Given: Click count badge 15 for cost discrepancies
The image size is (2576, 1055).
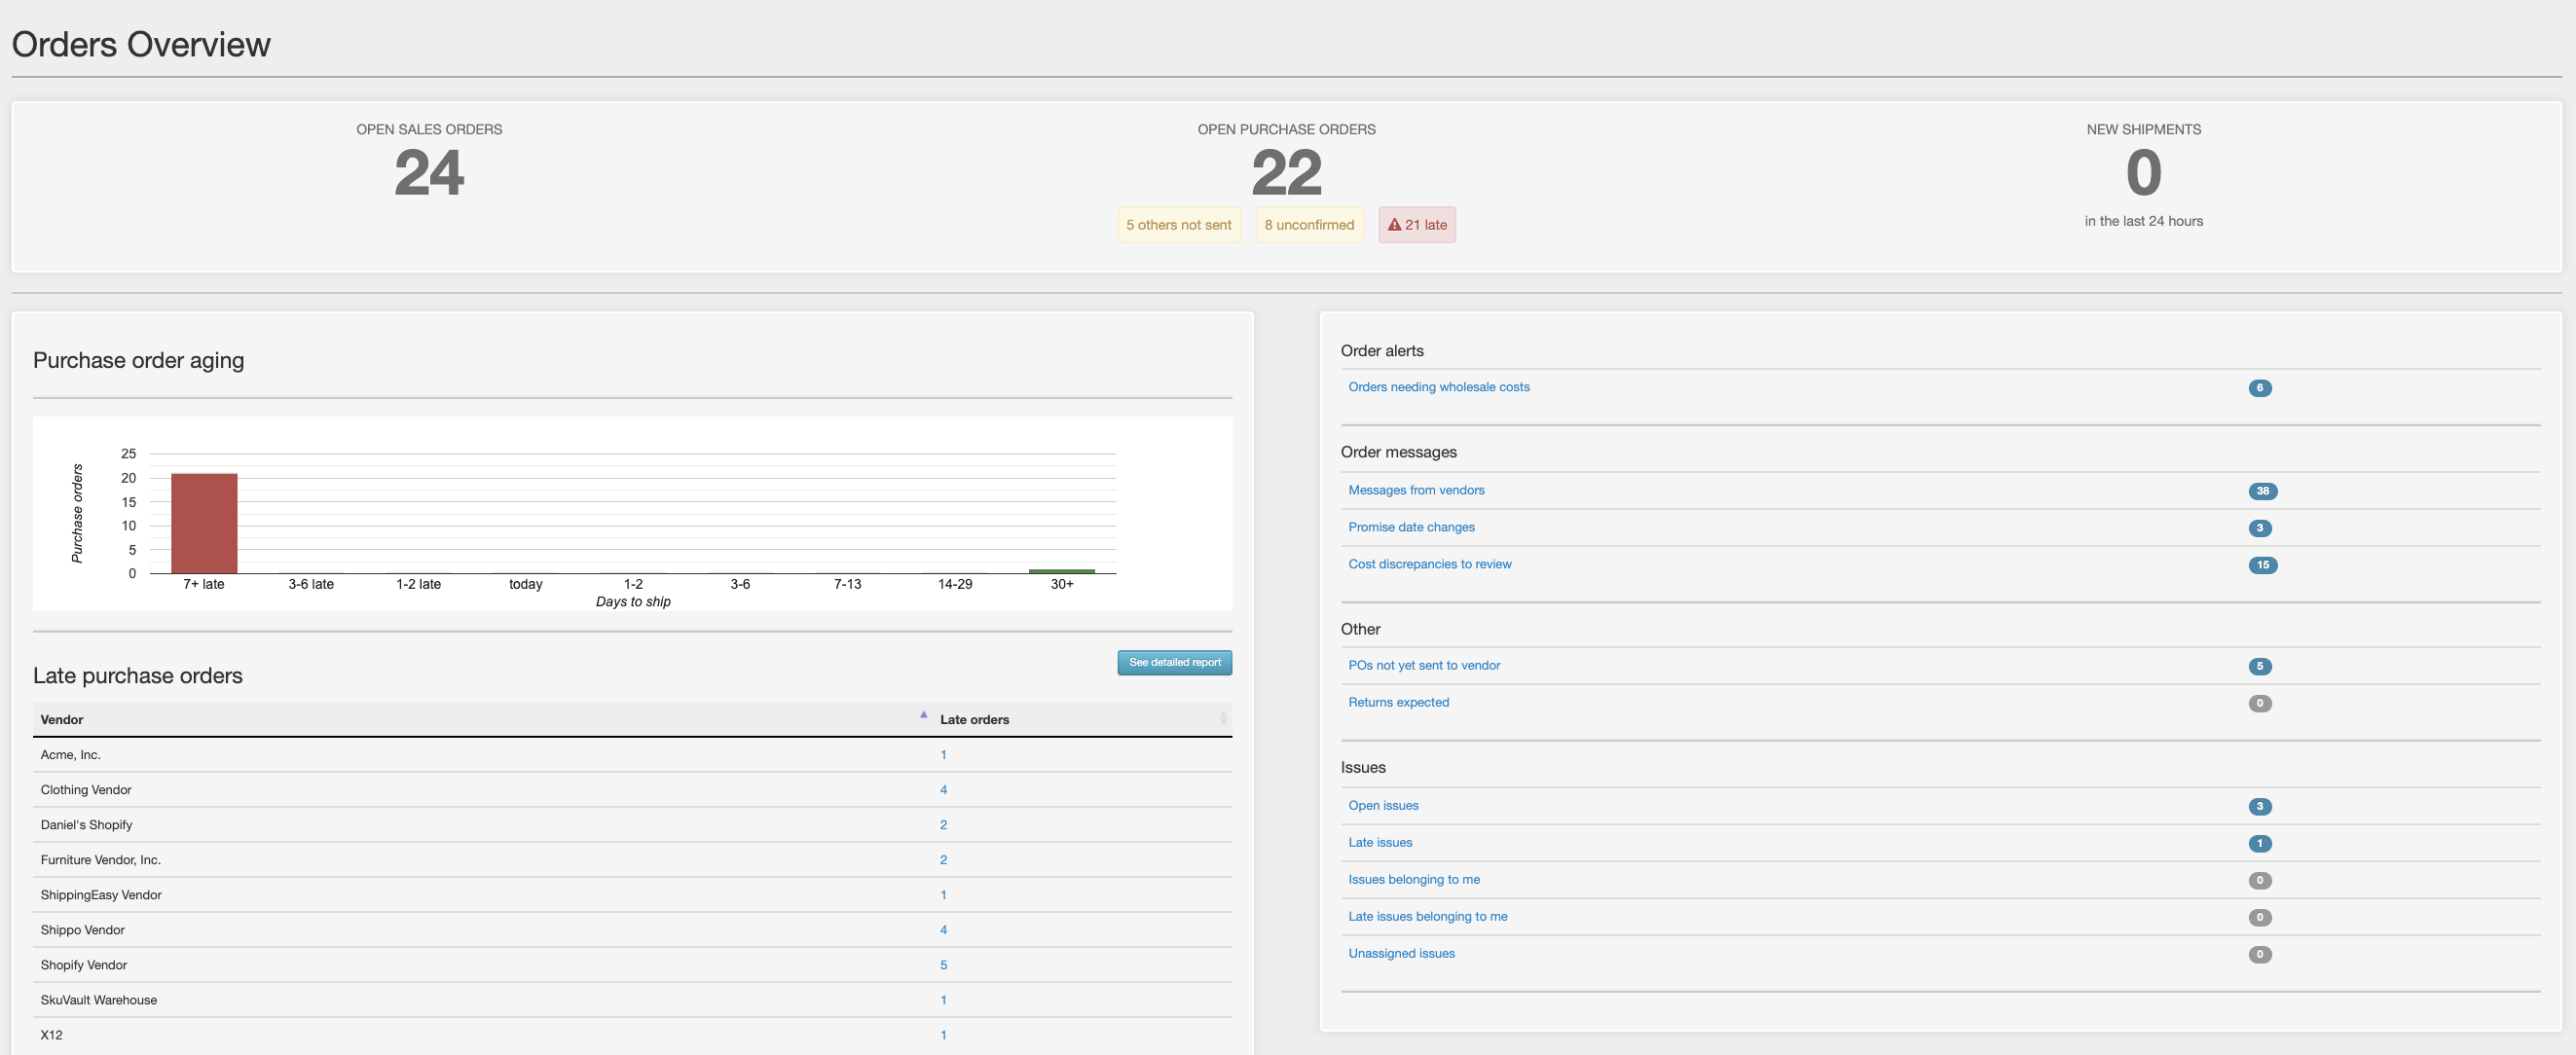Looking at the screenshot, I should pos(2262,565).
